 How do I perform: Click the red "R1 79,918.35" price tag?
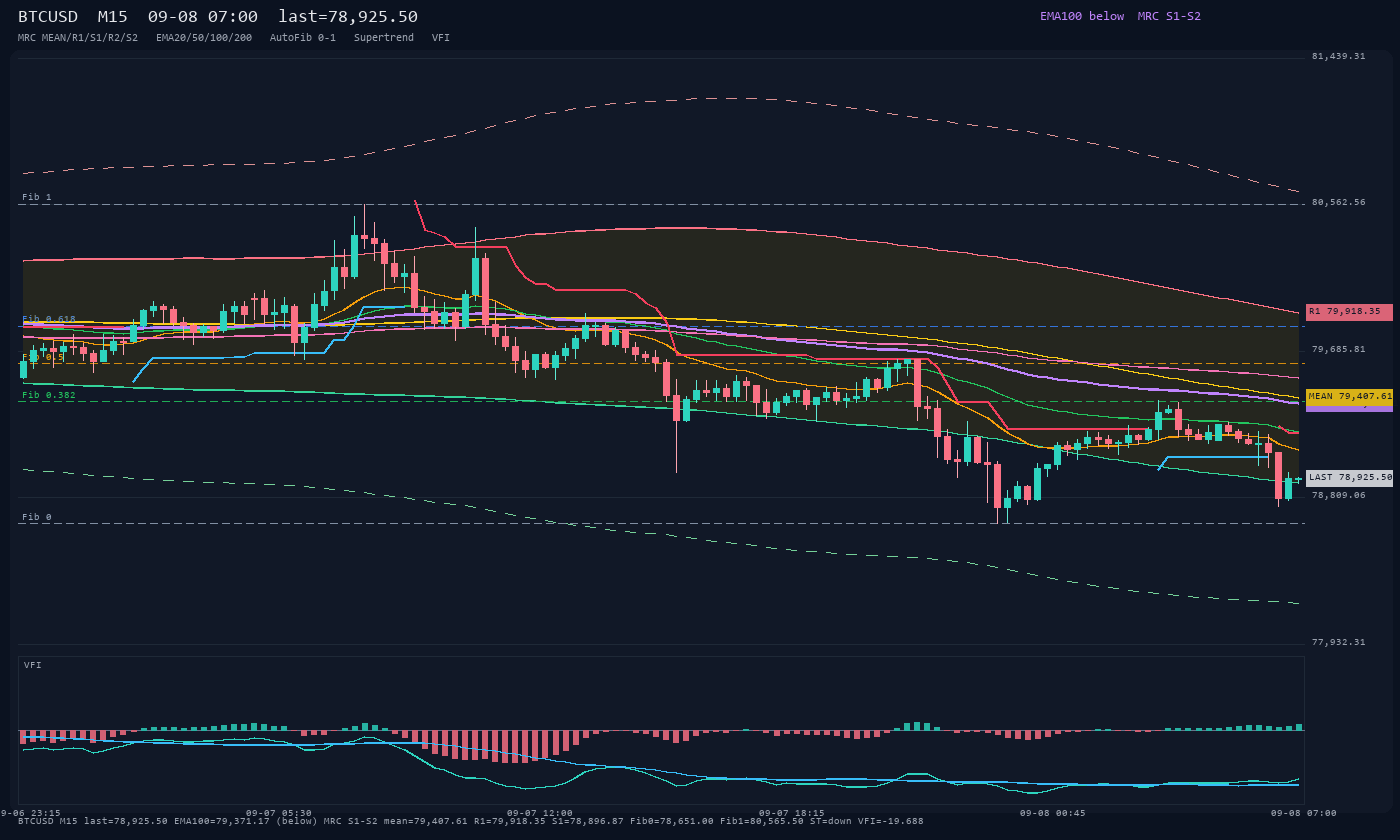pos(1349,312)
